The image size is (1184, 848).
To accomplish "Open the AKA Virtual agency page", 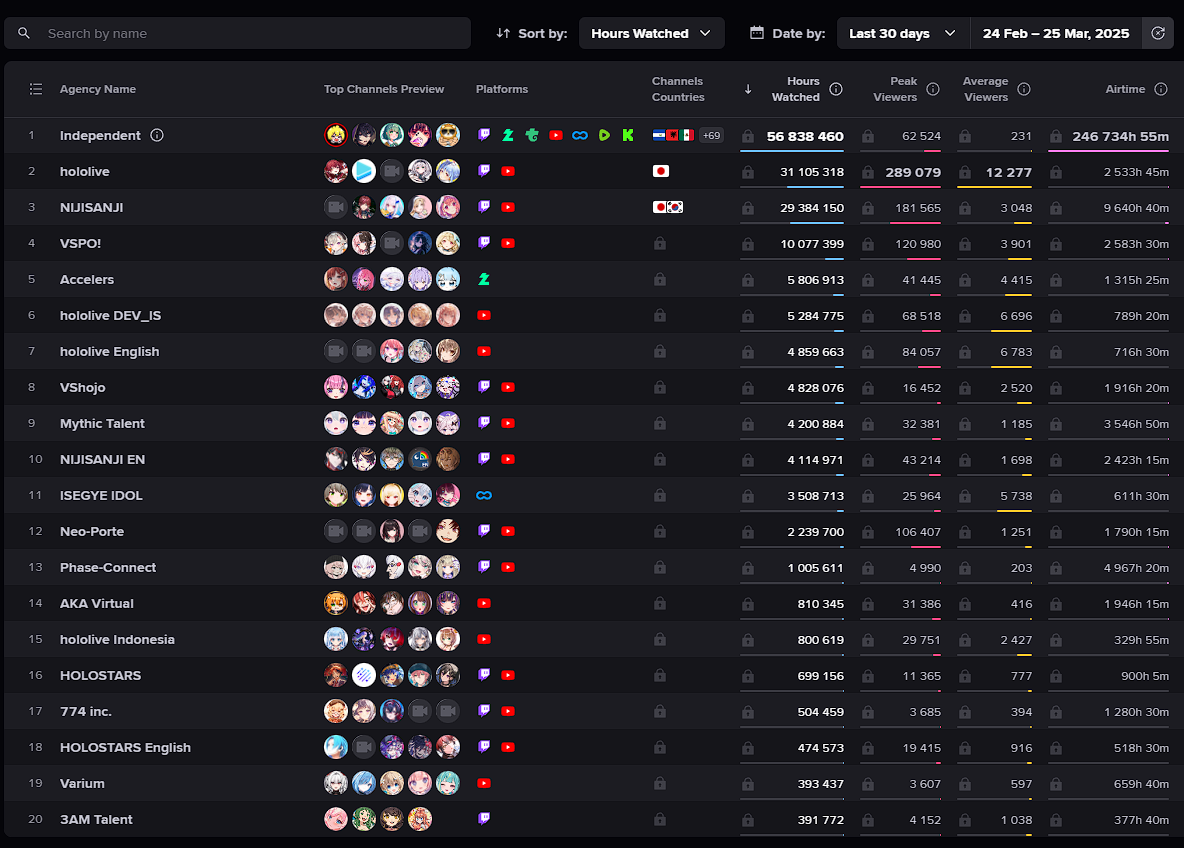I will coord(97,603).
